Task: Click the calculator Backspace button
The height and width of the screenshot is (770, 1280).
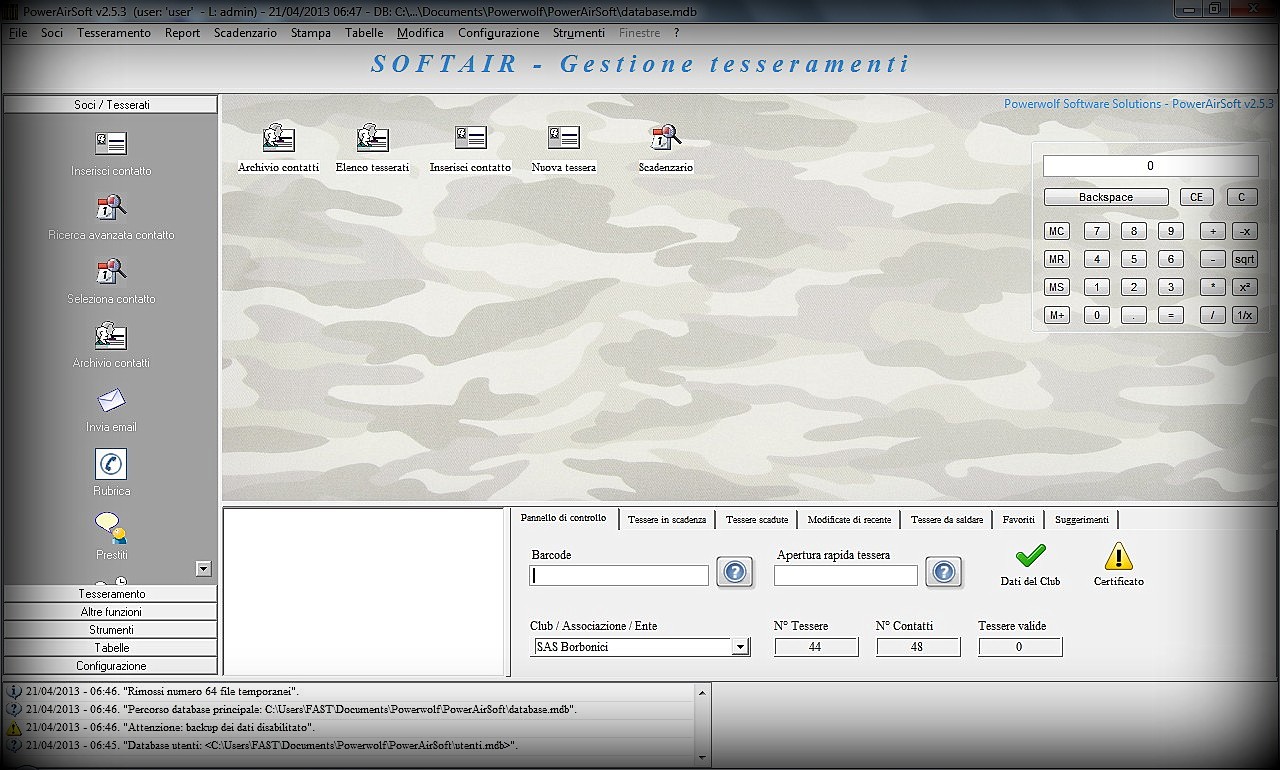Action: 1106,197
